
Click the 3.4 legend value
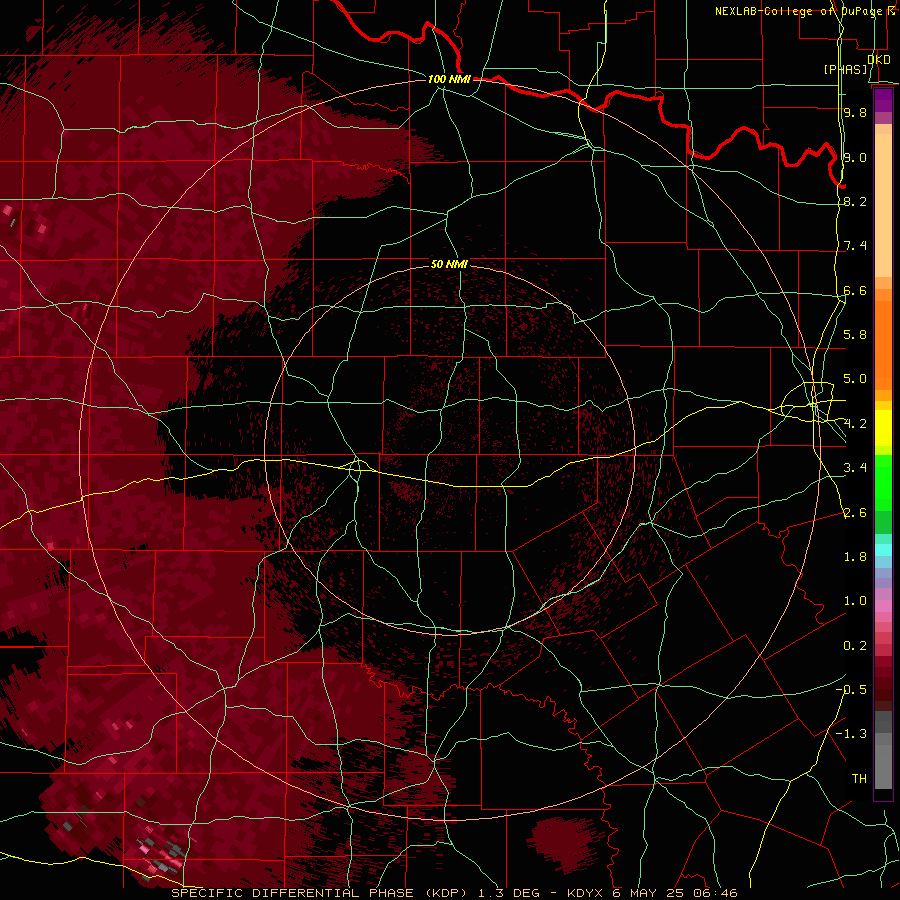855,468
